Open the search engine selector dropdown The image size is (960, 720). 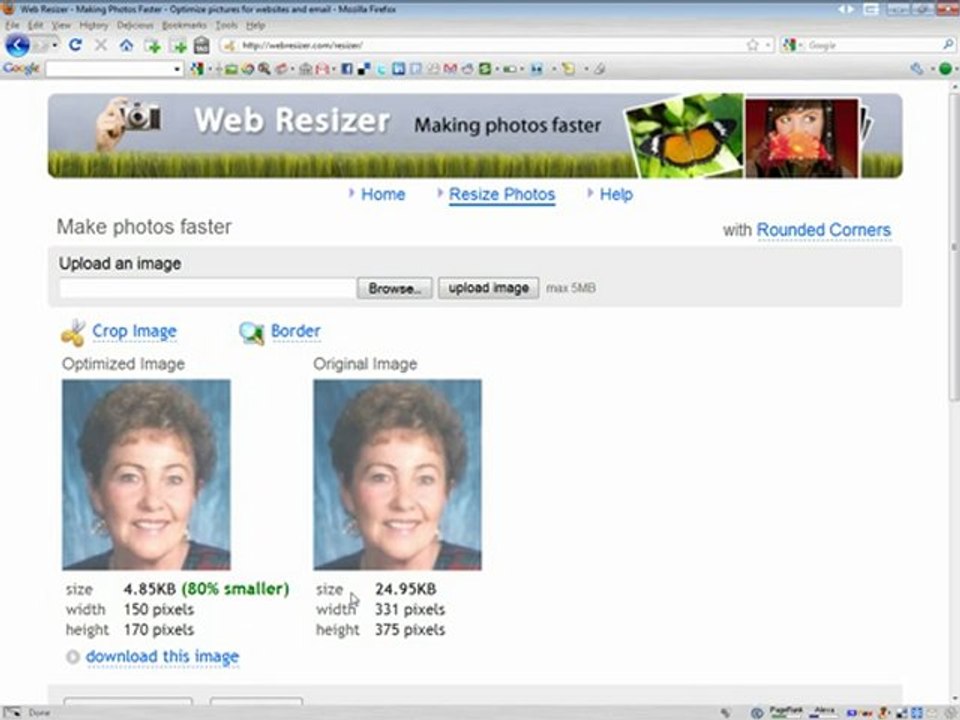pyautogui.click(x=800, y=45)
